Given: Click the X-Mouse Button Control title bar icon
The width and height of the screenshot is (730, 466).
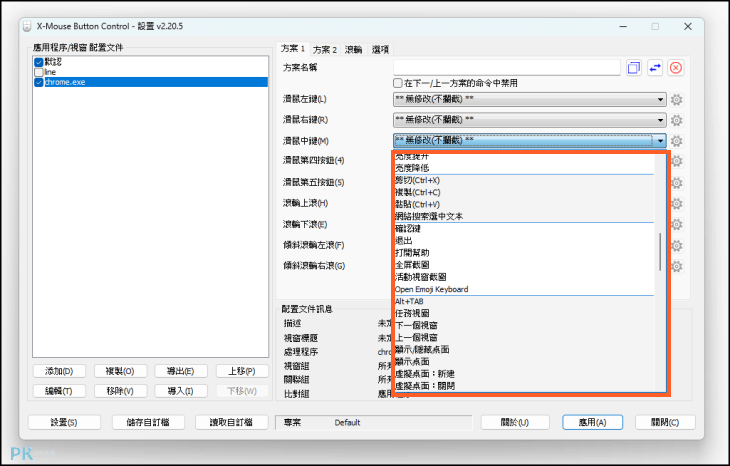Looking at the screenshot, I should coord(27,27).
